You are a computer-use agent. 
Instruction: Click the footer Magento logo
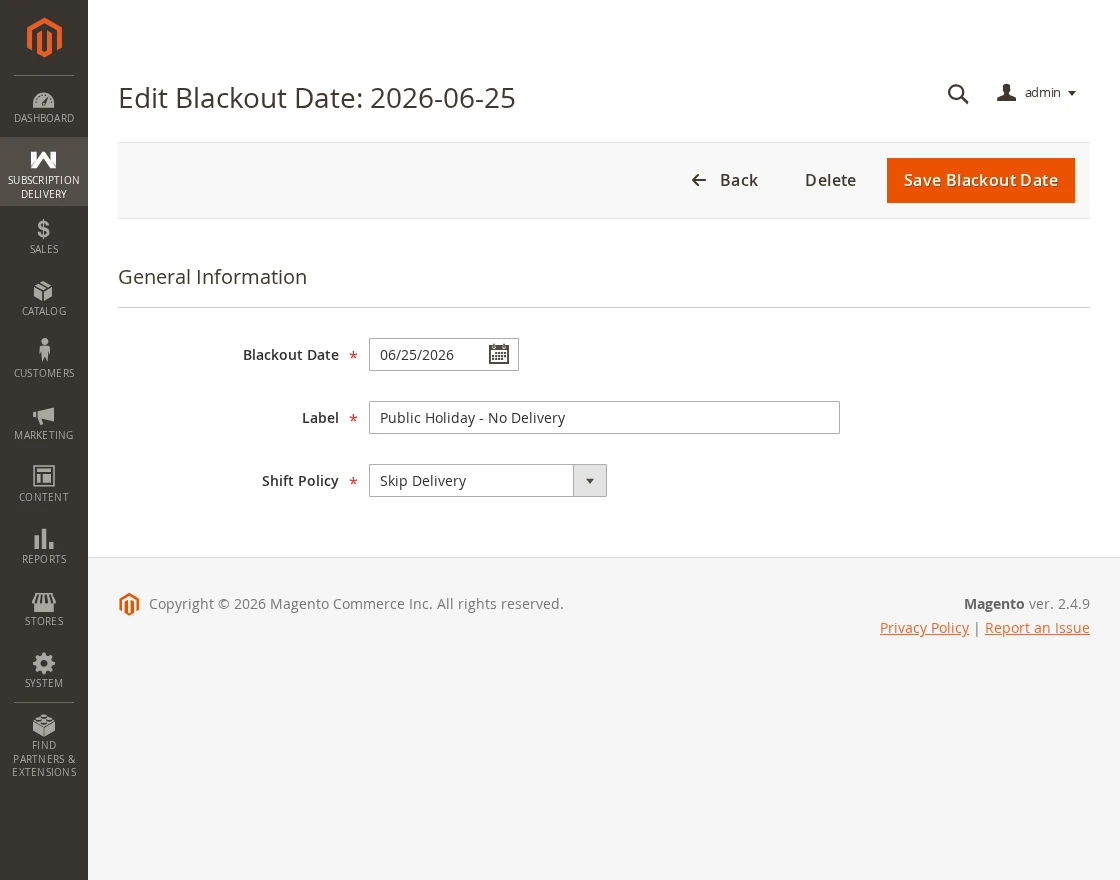click(x=129, y=604)
